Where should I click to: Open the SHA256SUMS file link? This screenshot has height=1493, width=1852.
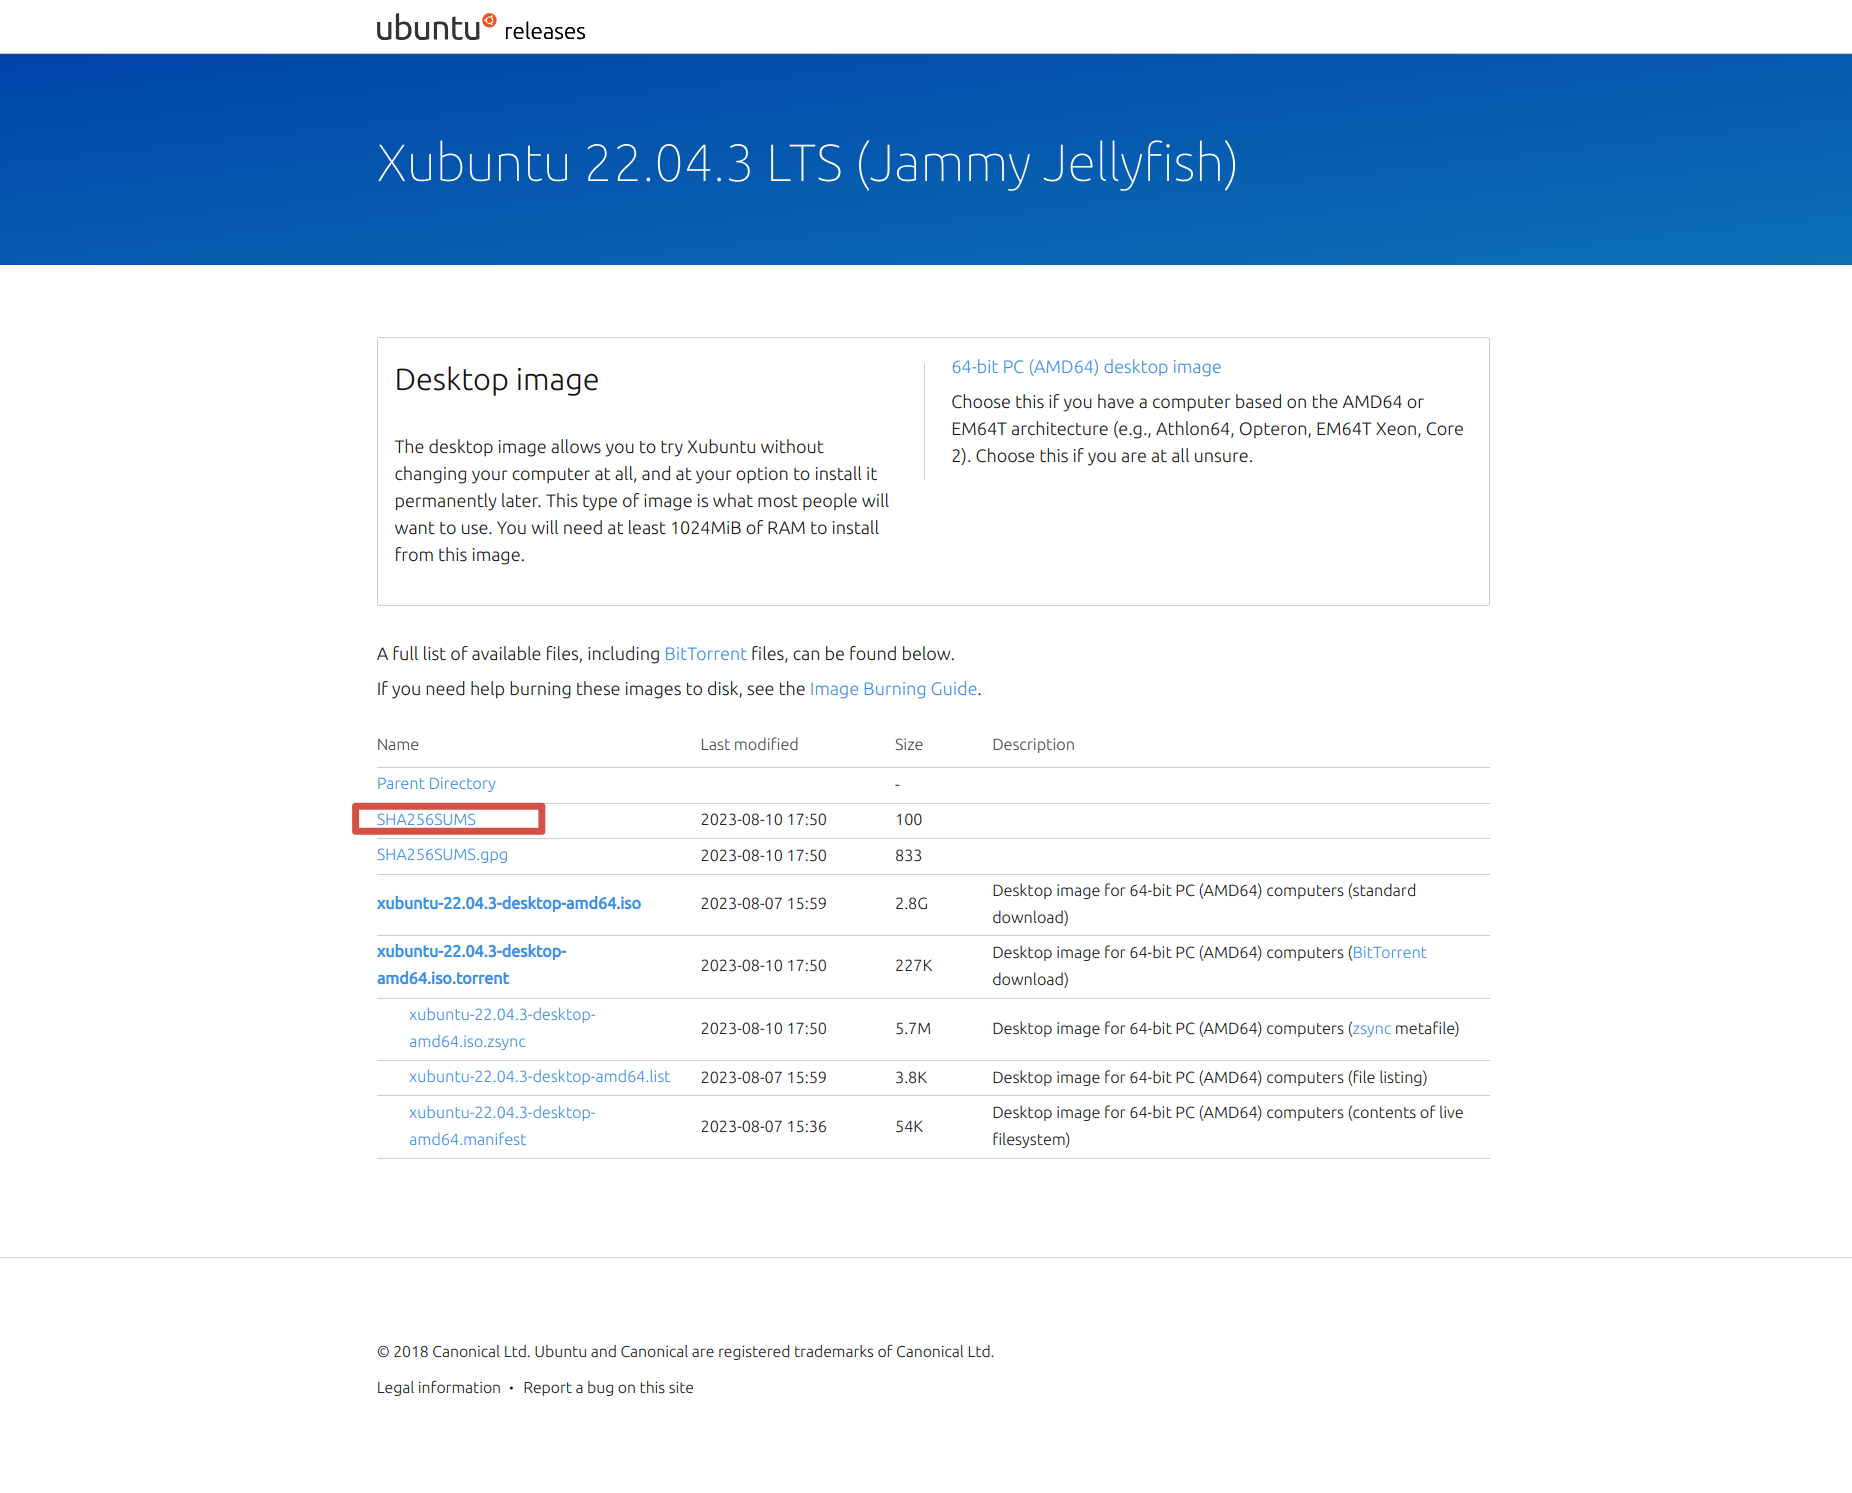click(426, 820)
